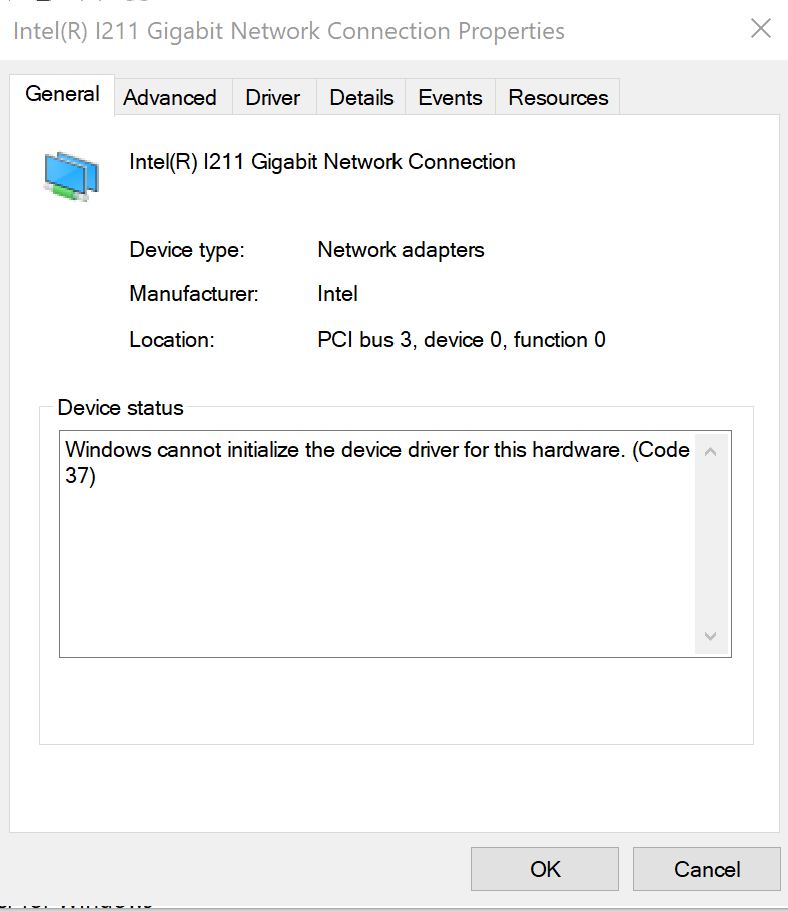788x912 pixels.
Task: Open the Advanced tab
Action: (x=170, y=97)
